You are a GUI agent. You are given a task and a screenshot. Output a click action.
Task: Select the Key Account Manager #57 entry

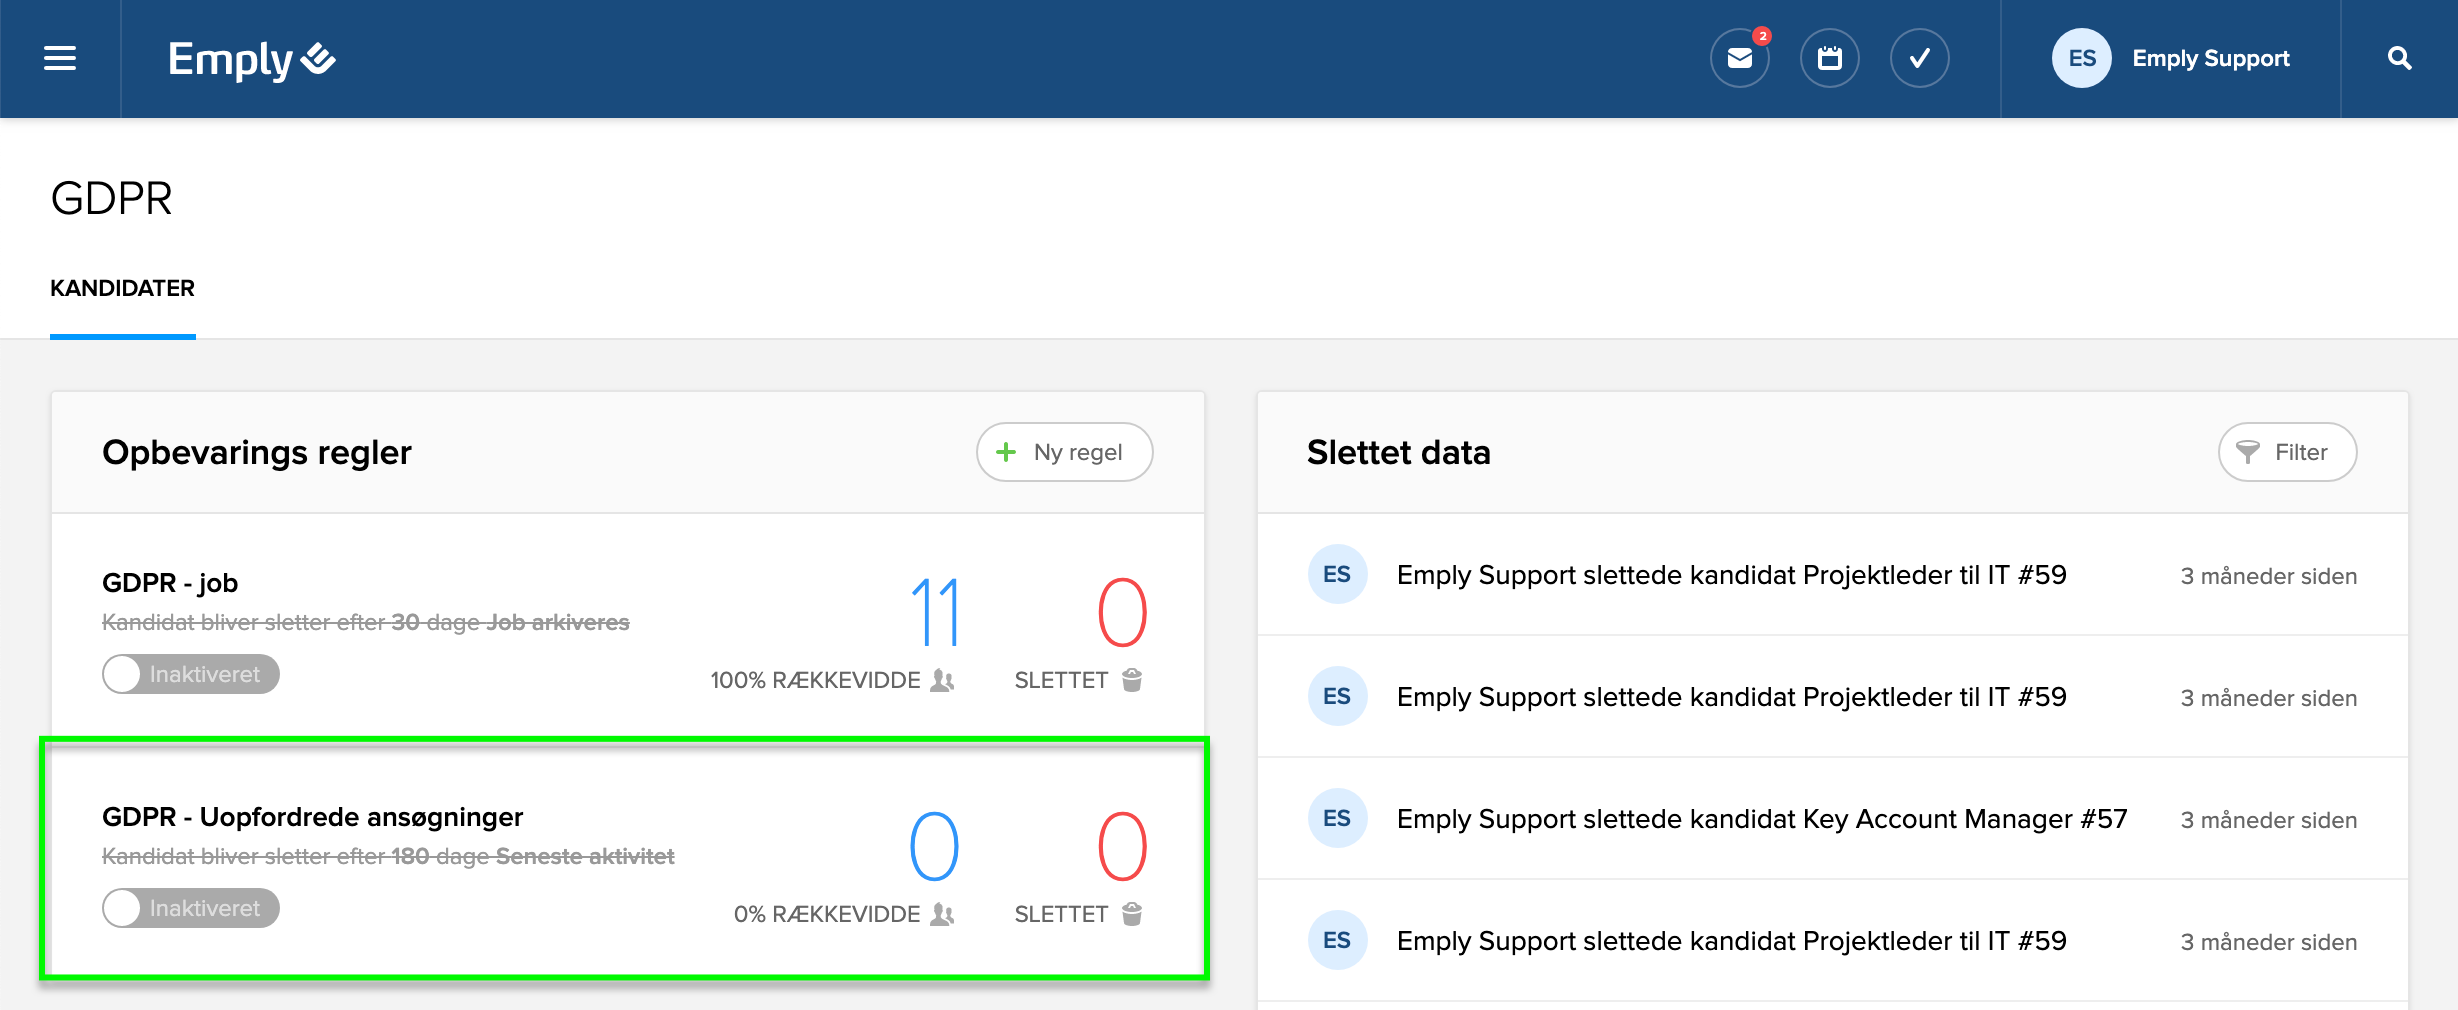pos(1761,819)
